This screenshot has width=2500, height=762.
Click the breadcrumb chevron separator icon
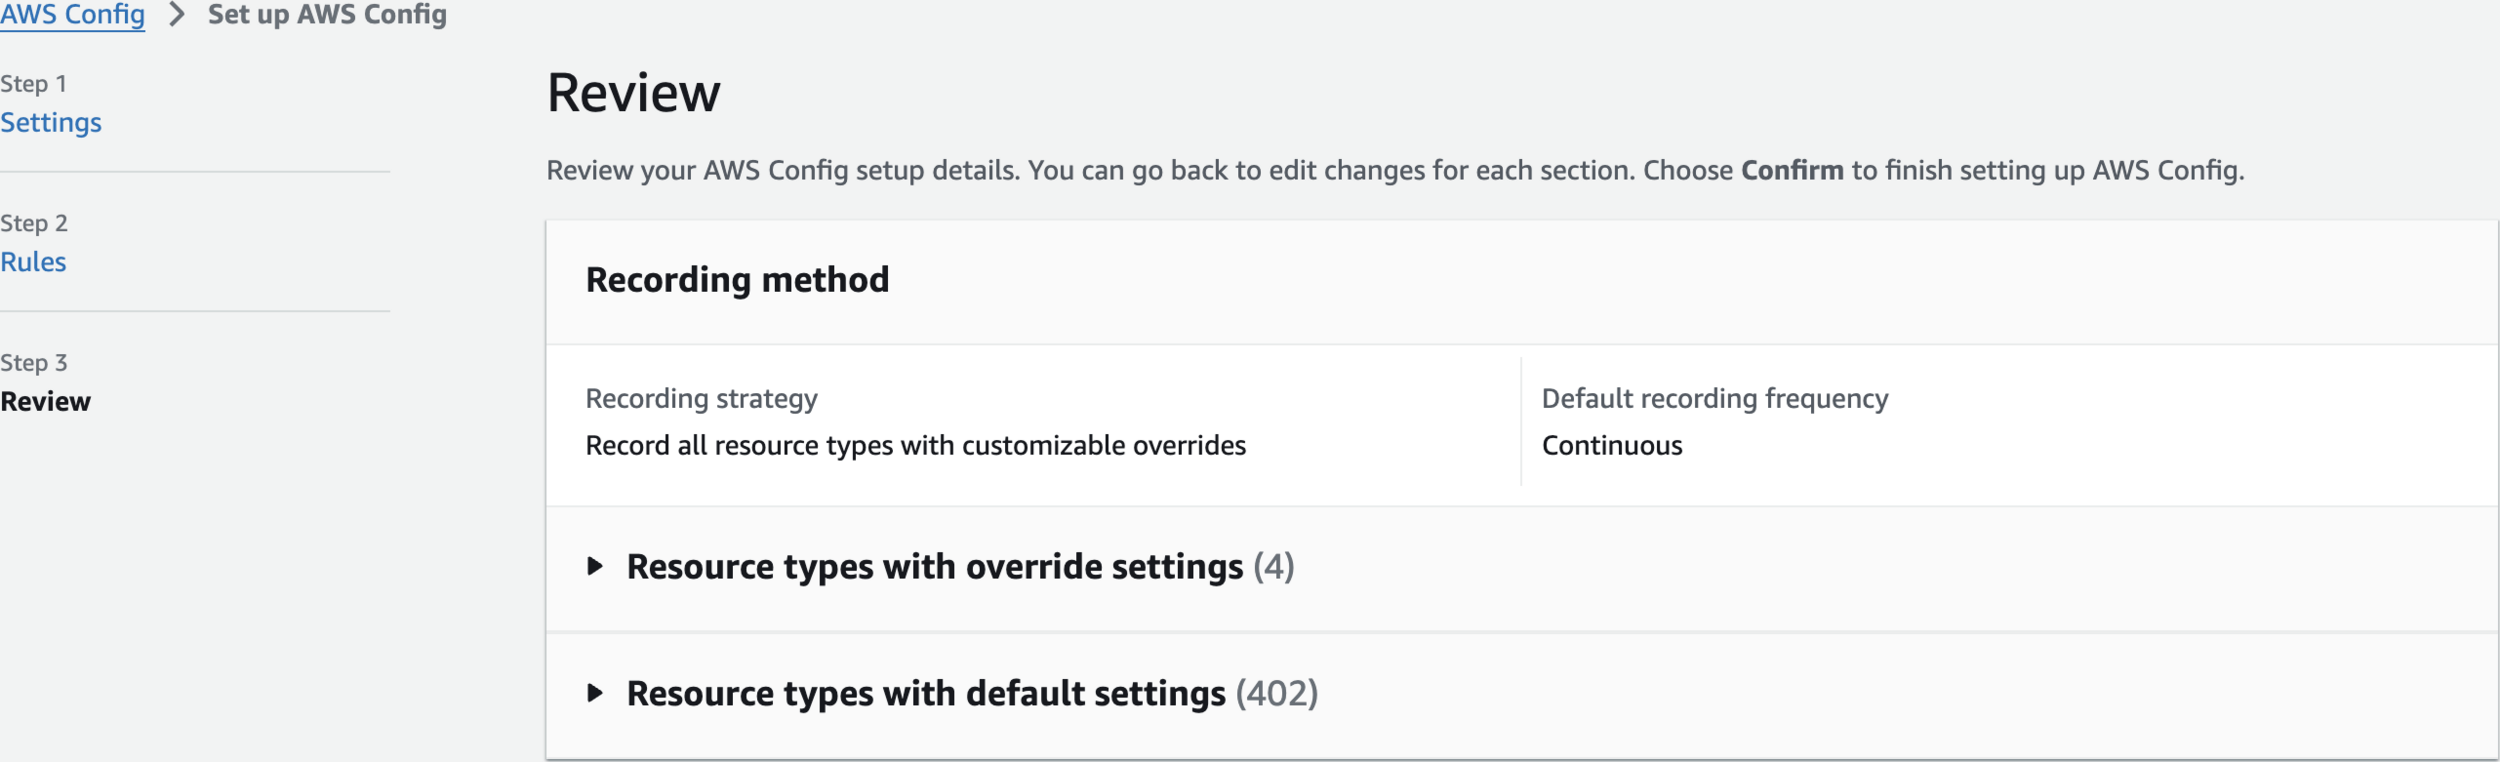point(177,15)
